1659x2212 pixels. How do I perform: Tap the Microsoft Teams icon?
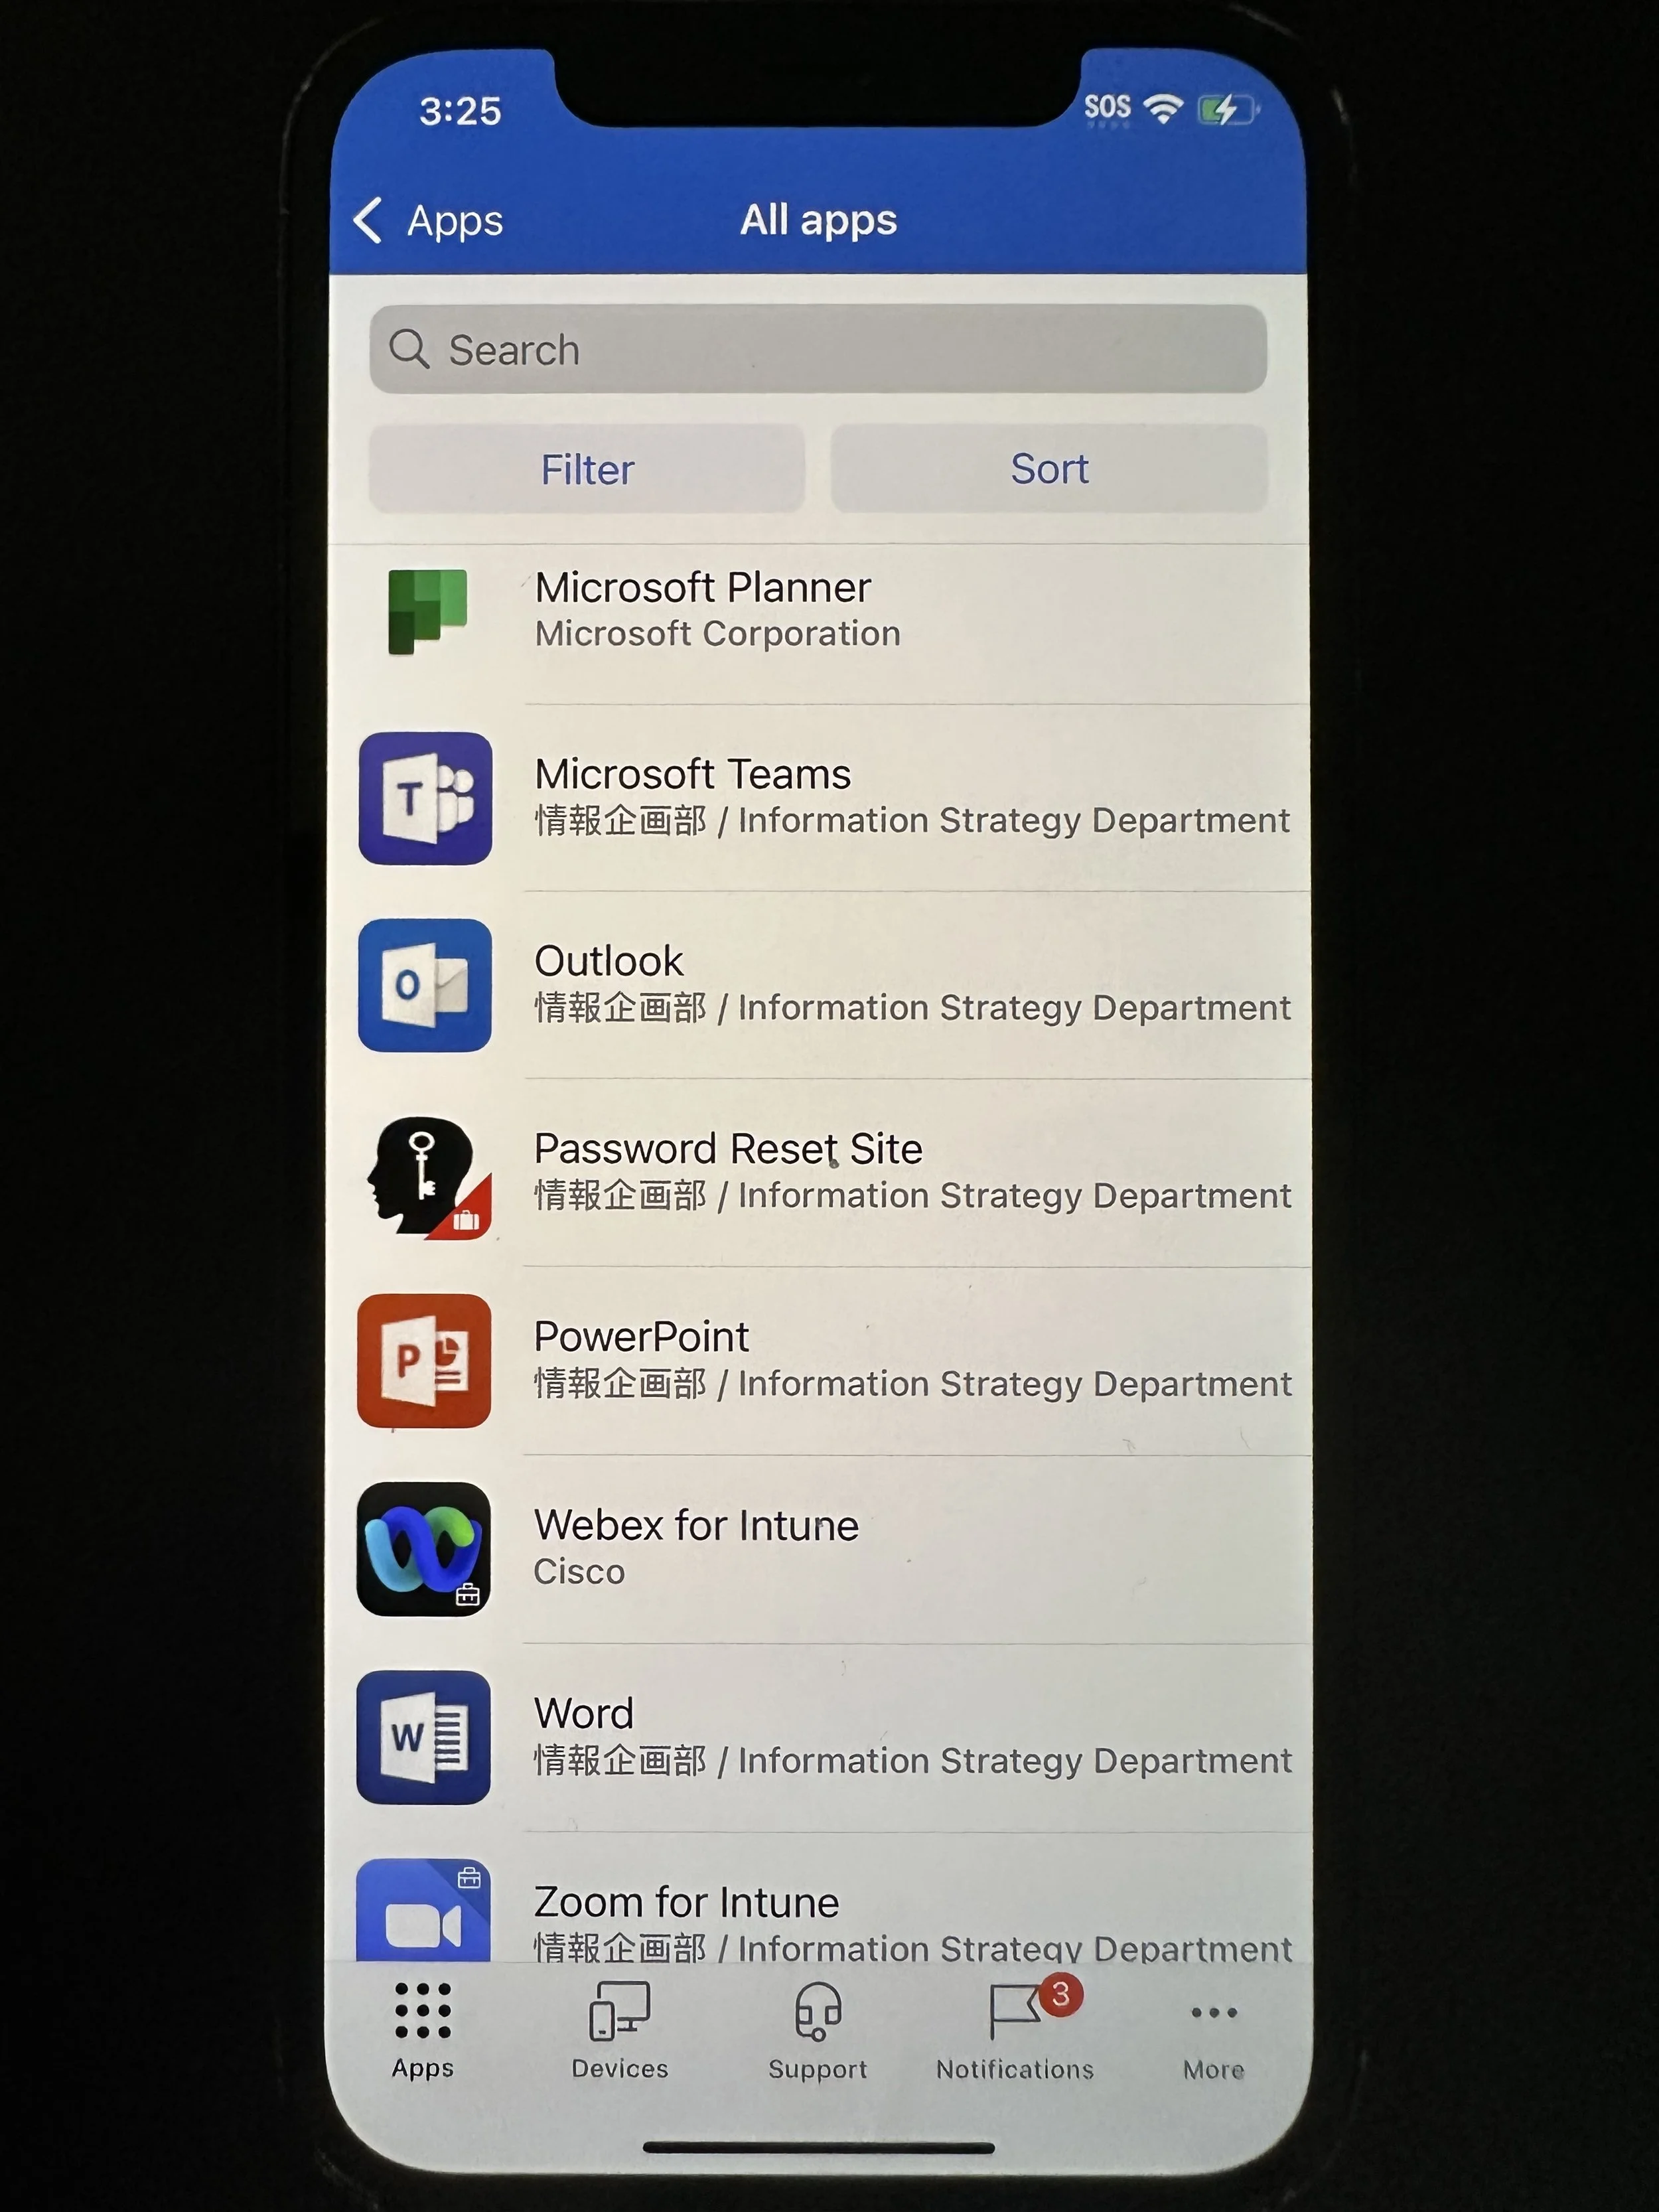coord(425,797)
